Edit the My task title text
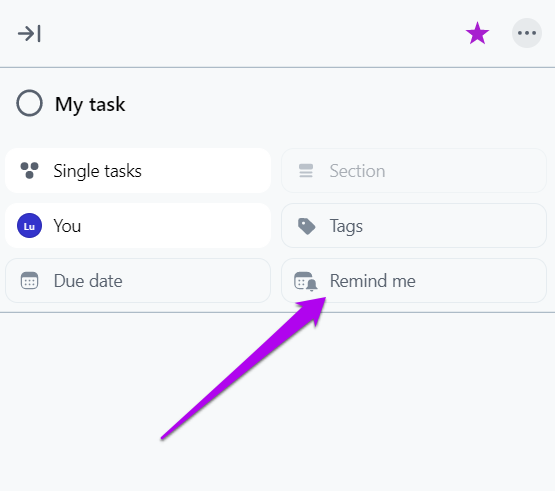 pos(90,104)
